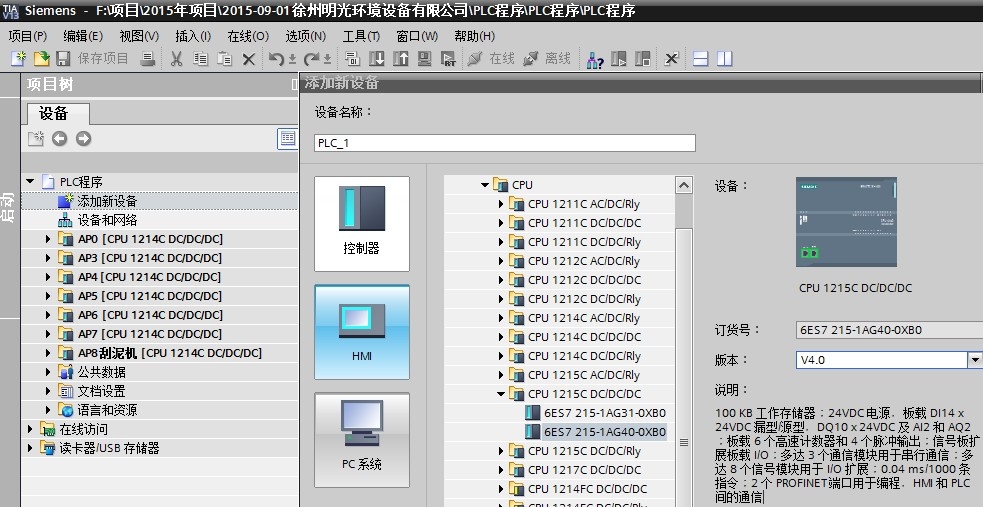
Task: Select the AP5 [CPU 1214C DC/DC/DC] item
Action: [150, 296]
